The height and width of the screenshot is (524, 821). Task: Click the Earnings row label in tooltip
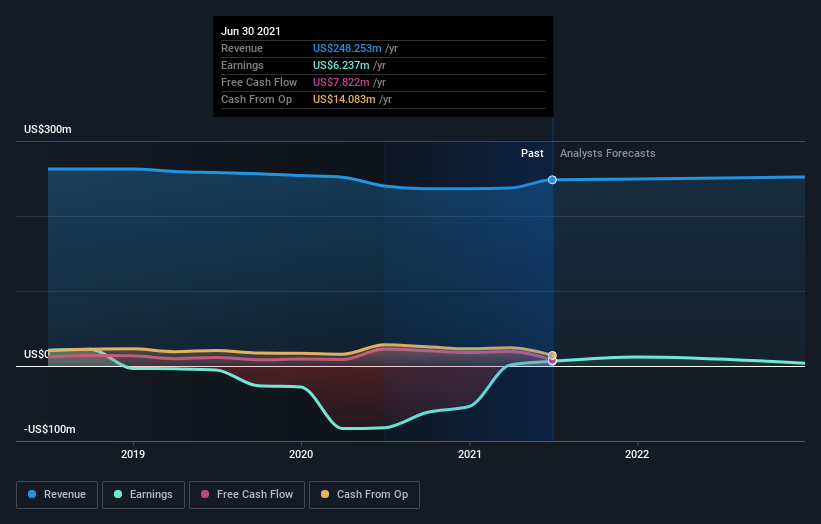click(x=242, y=65)
